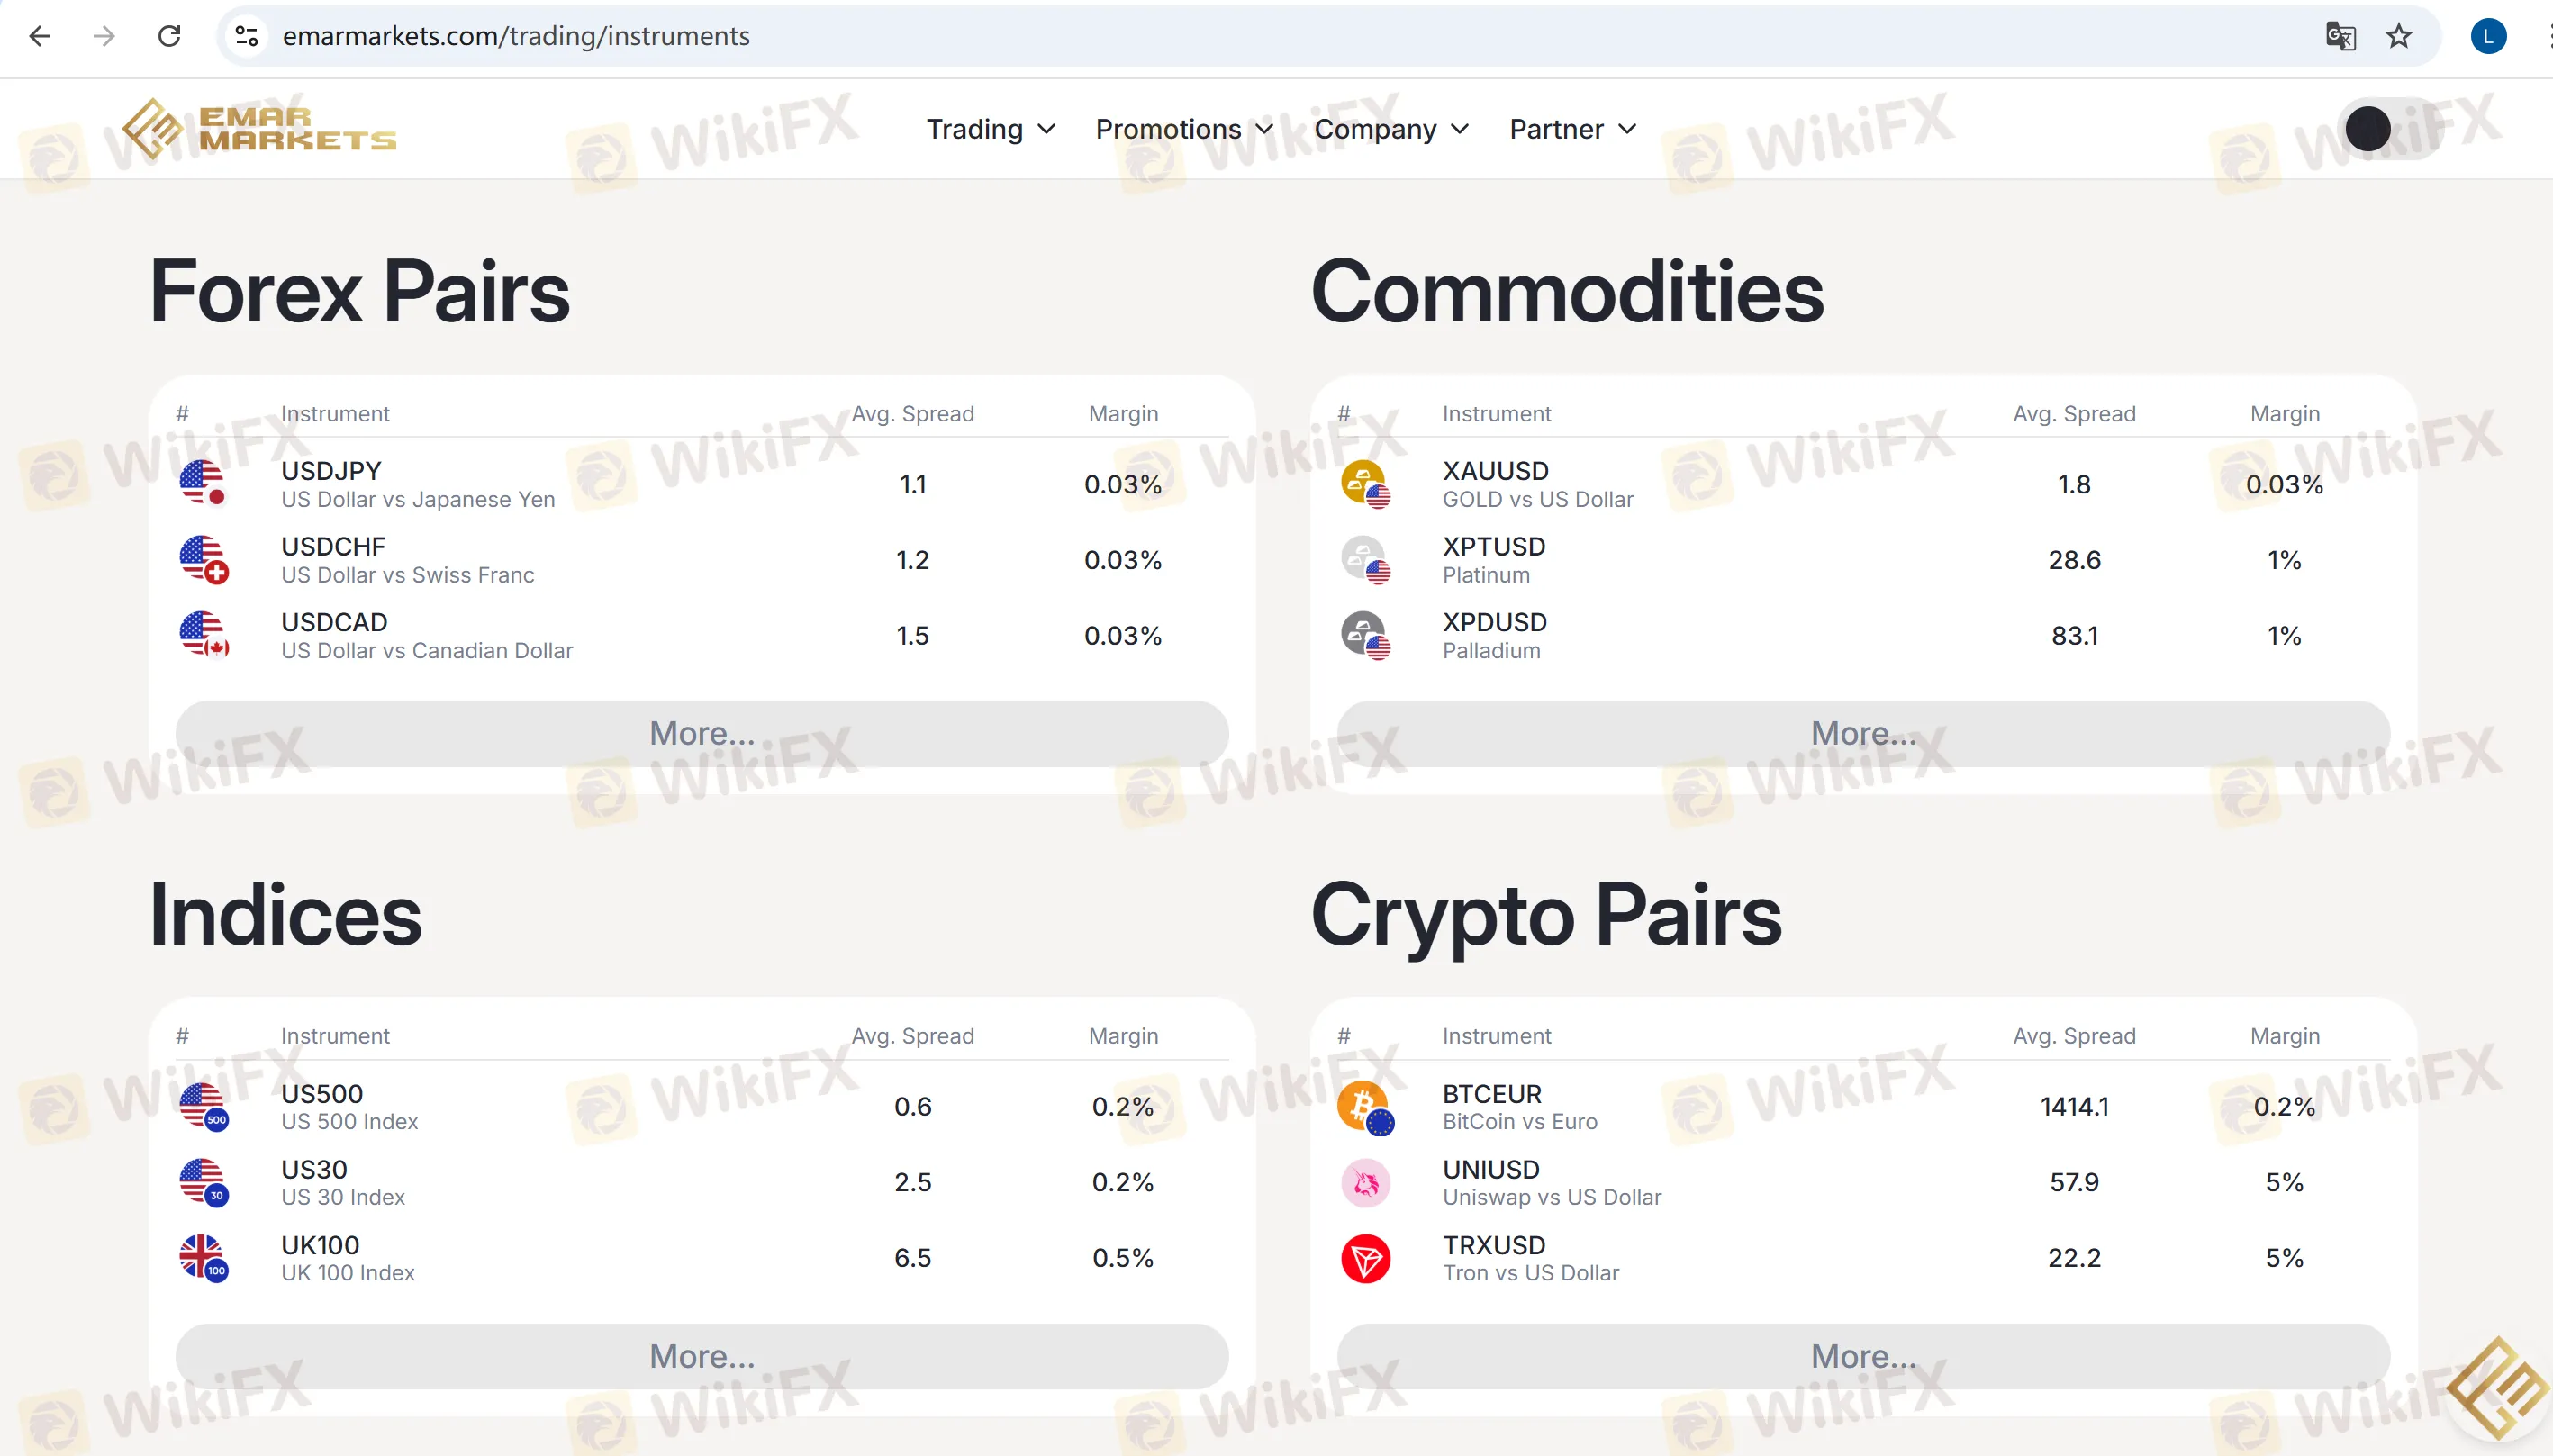Expand the Trading dropdown menu
Image resolution: width=2553 pixels, height=1456 pixels.
(990, 129)
